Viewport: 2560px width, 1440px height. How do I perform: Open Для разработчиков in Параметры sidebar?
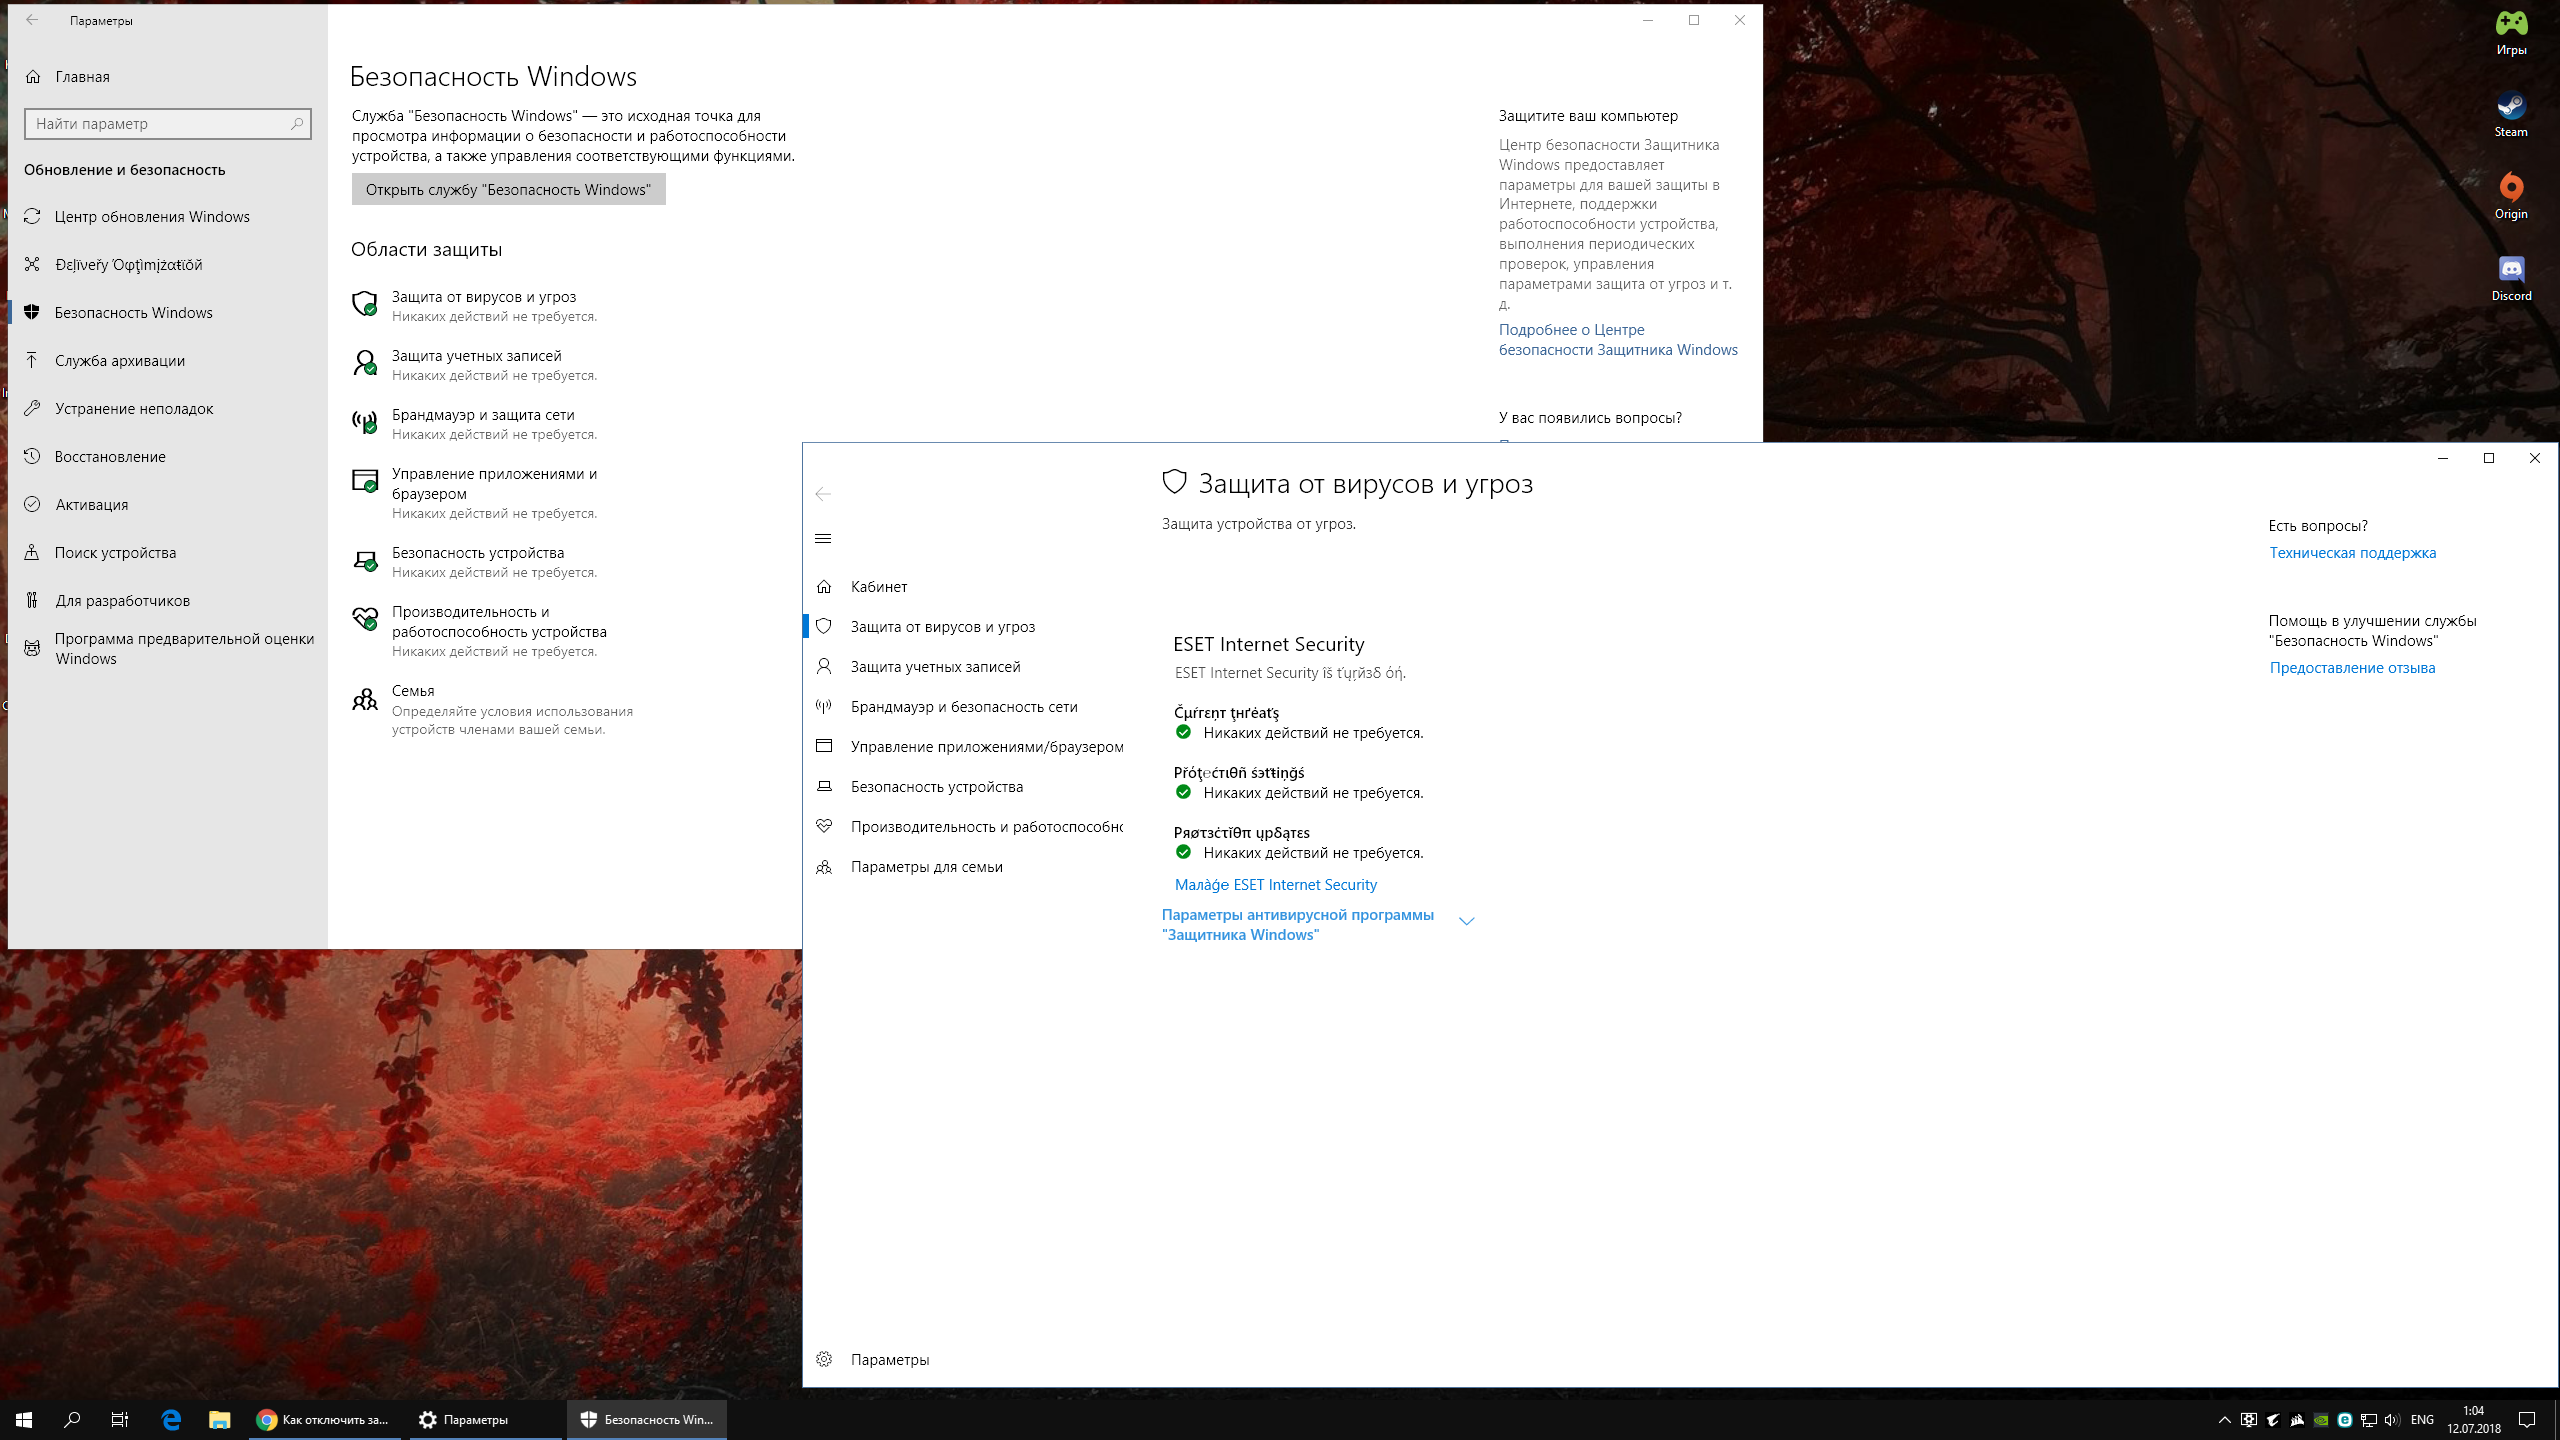click(x=168, y=601)
